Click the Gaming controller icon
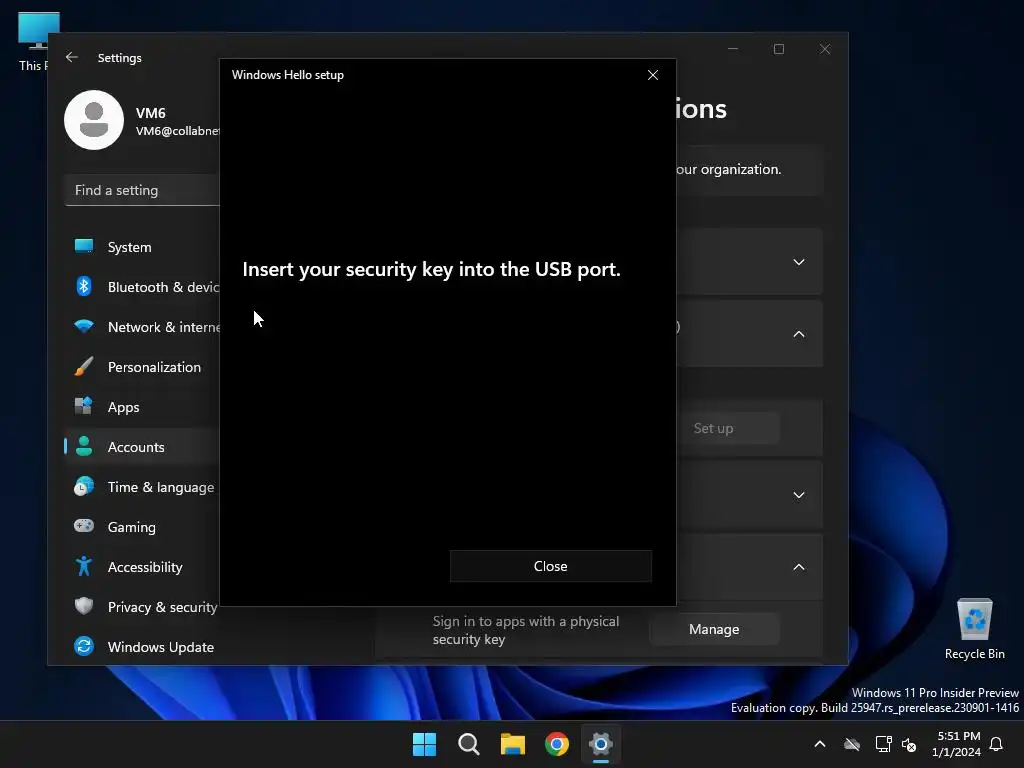This screenshot has height=768, width=1024. [84, 526]
